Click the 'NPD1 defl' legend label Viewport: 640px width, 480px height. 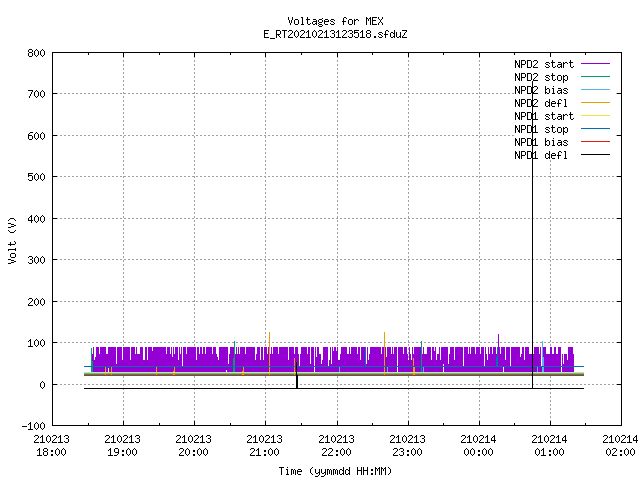[541, 156]
